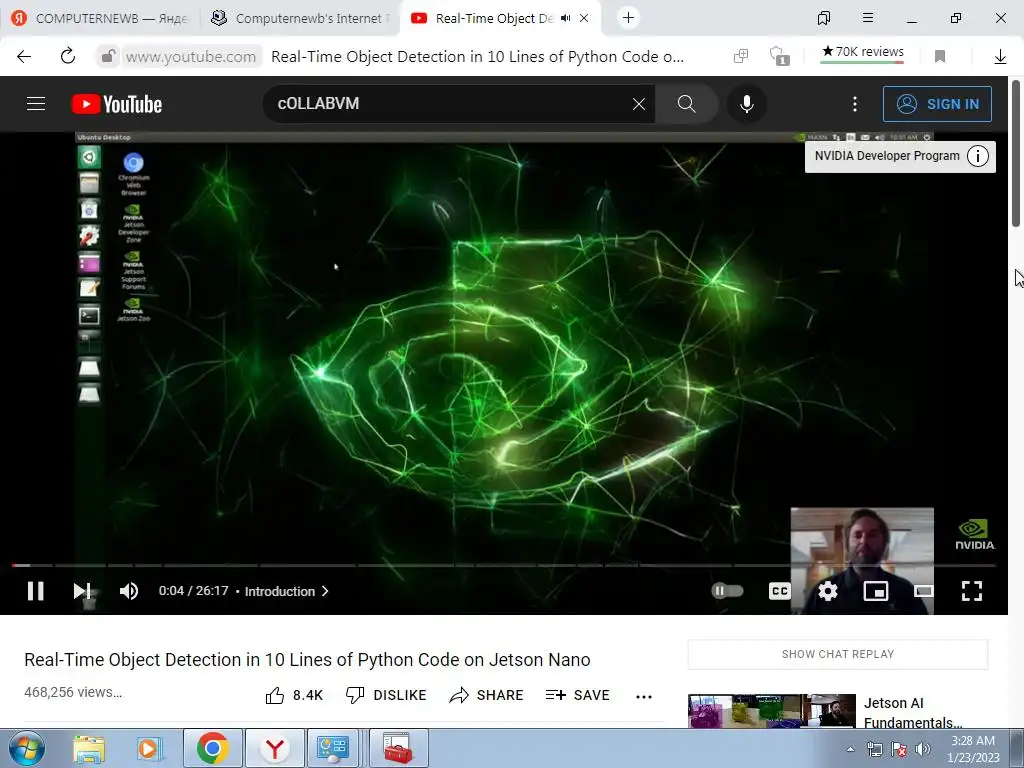Open the YouTube guide hamburger menu
1024x768 pixels.
coord(36,104)
